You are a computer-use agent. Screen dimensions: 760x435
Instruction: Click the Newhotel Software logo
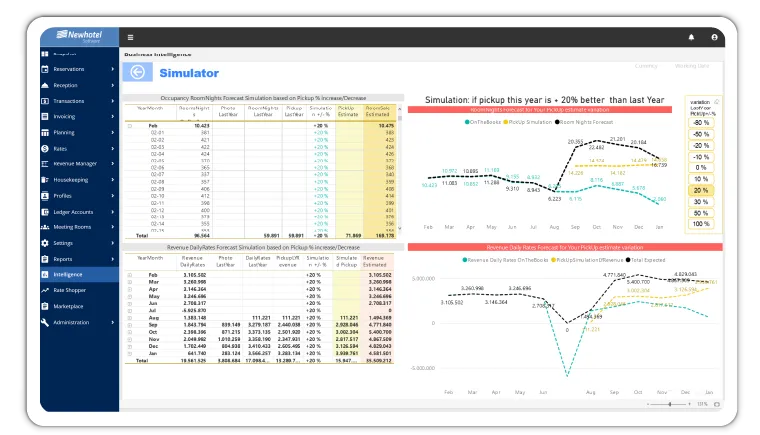[x=79, y=36]
